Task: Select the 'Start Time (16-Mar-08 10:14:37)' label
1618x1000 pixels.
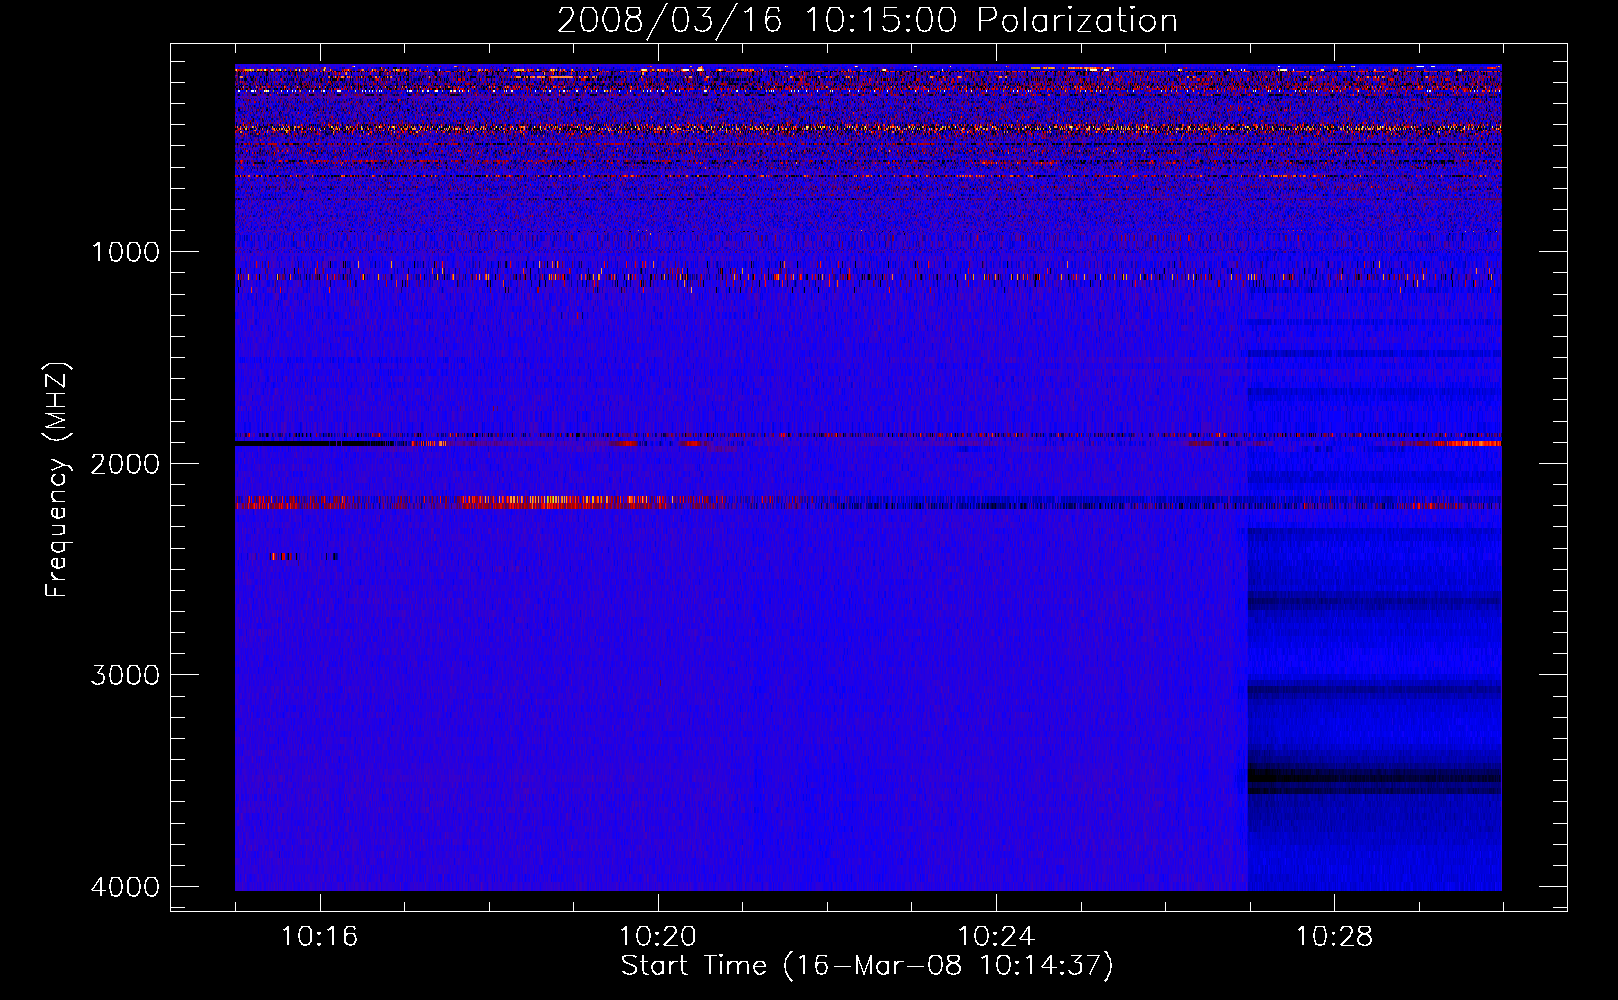Action: [x=867, y=966]
